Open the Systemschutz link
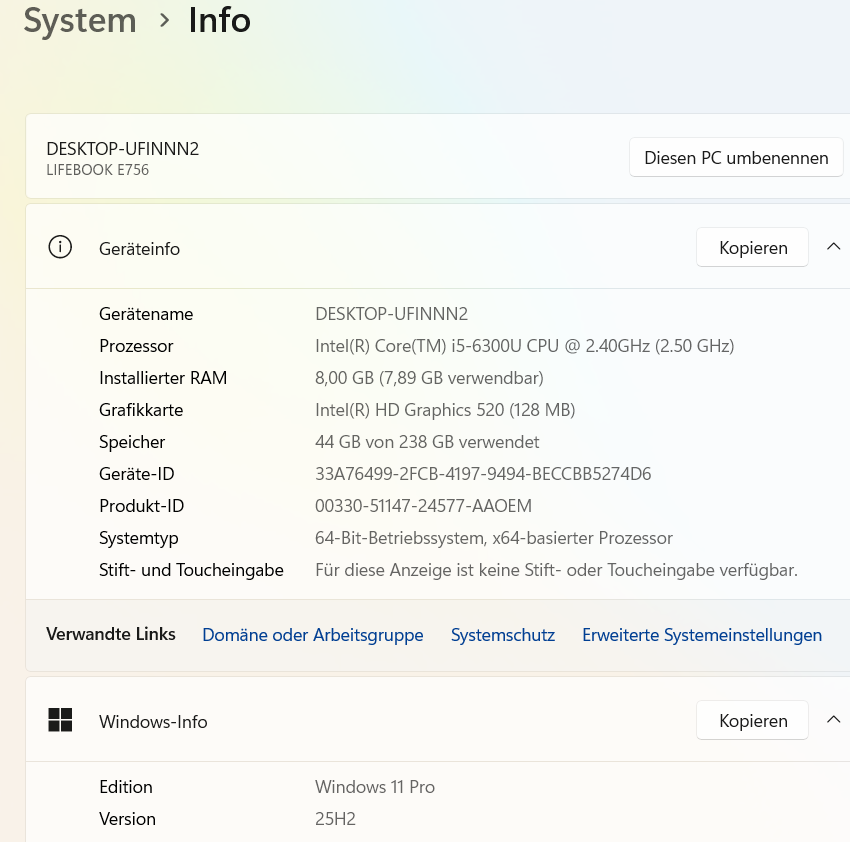 (503, 635)
